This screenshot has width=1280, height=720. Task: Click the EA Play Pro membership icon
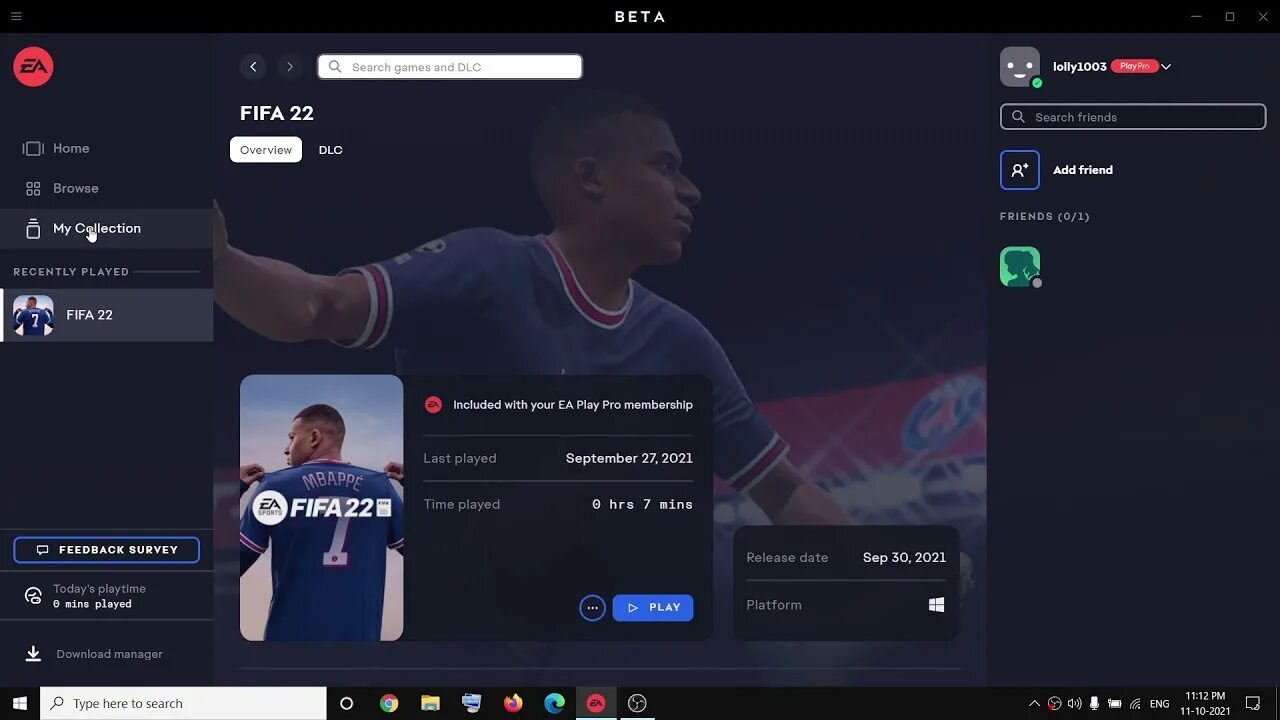(433, 405)
